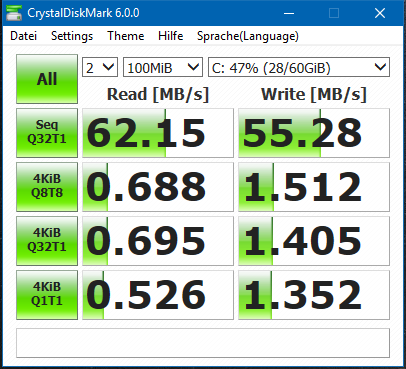
Task: Click the 4KiB Q1T1 read value 0.526
Action: click(158, 295)
